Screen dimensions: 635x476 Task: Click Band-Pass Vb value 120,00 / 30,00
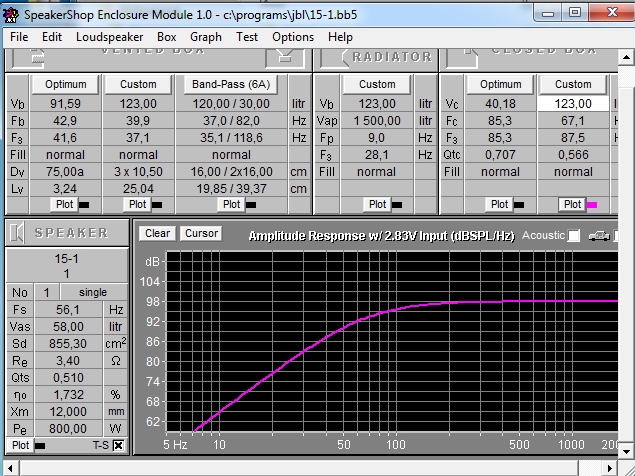pos(231,104)
